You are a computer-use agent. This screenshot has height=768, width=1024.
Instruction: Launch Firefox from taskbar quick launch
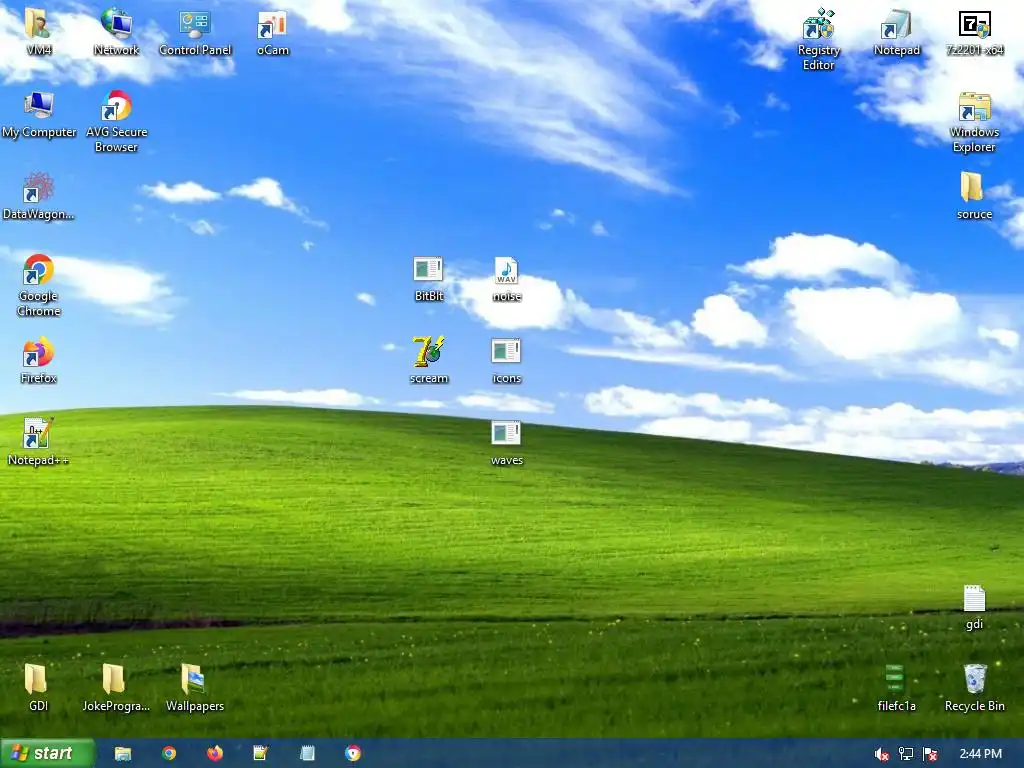tap(214, 754)
